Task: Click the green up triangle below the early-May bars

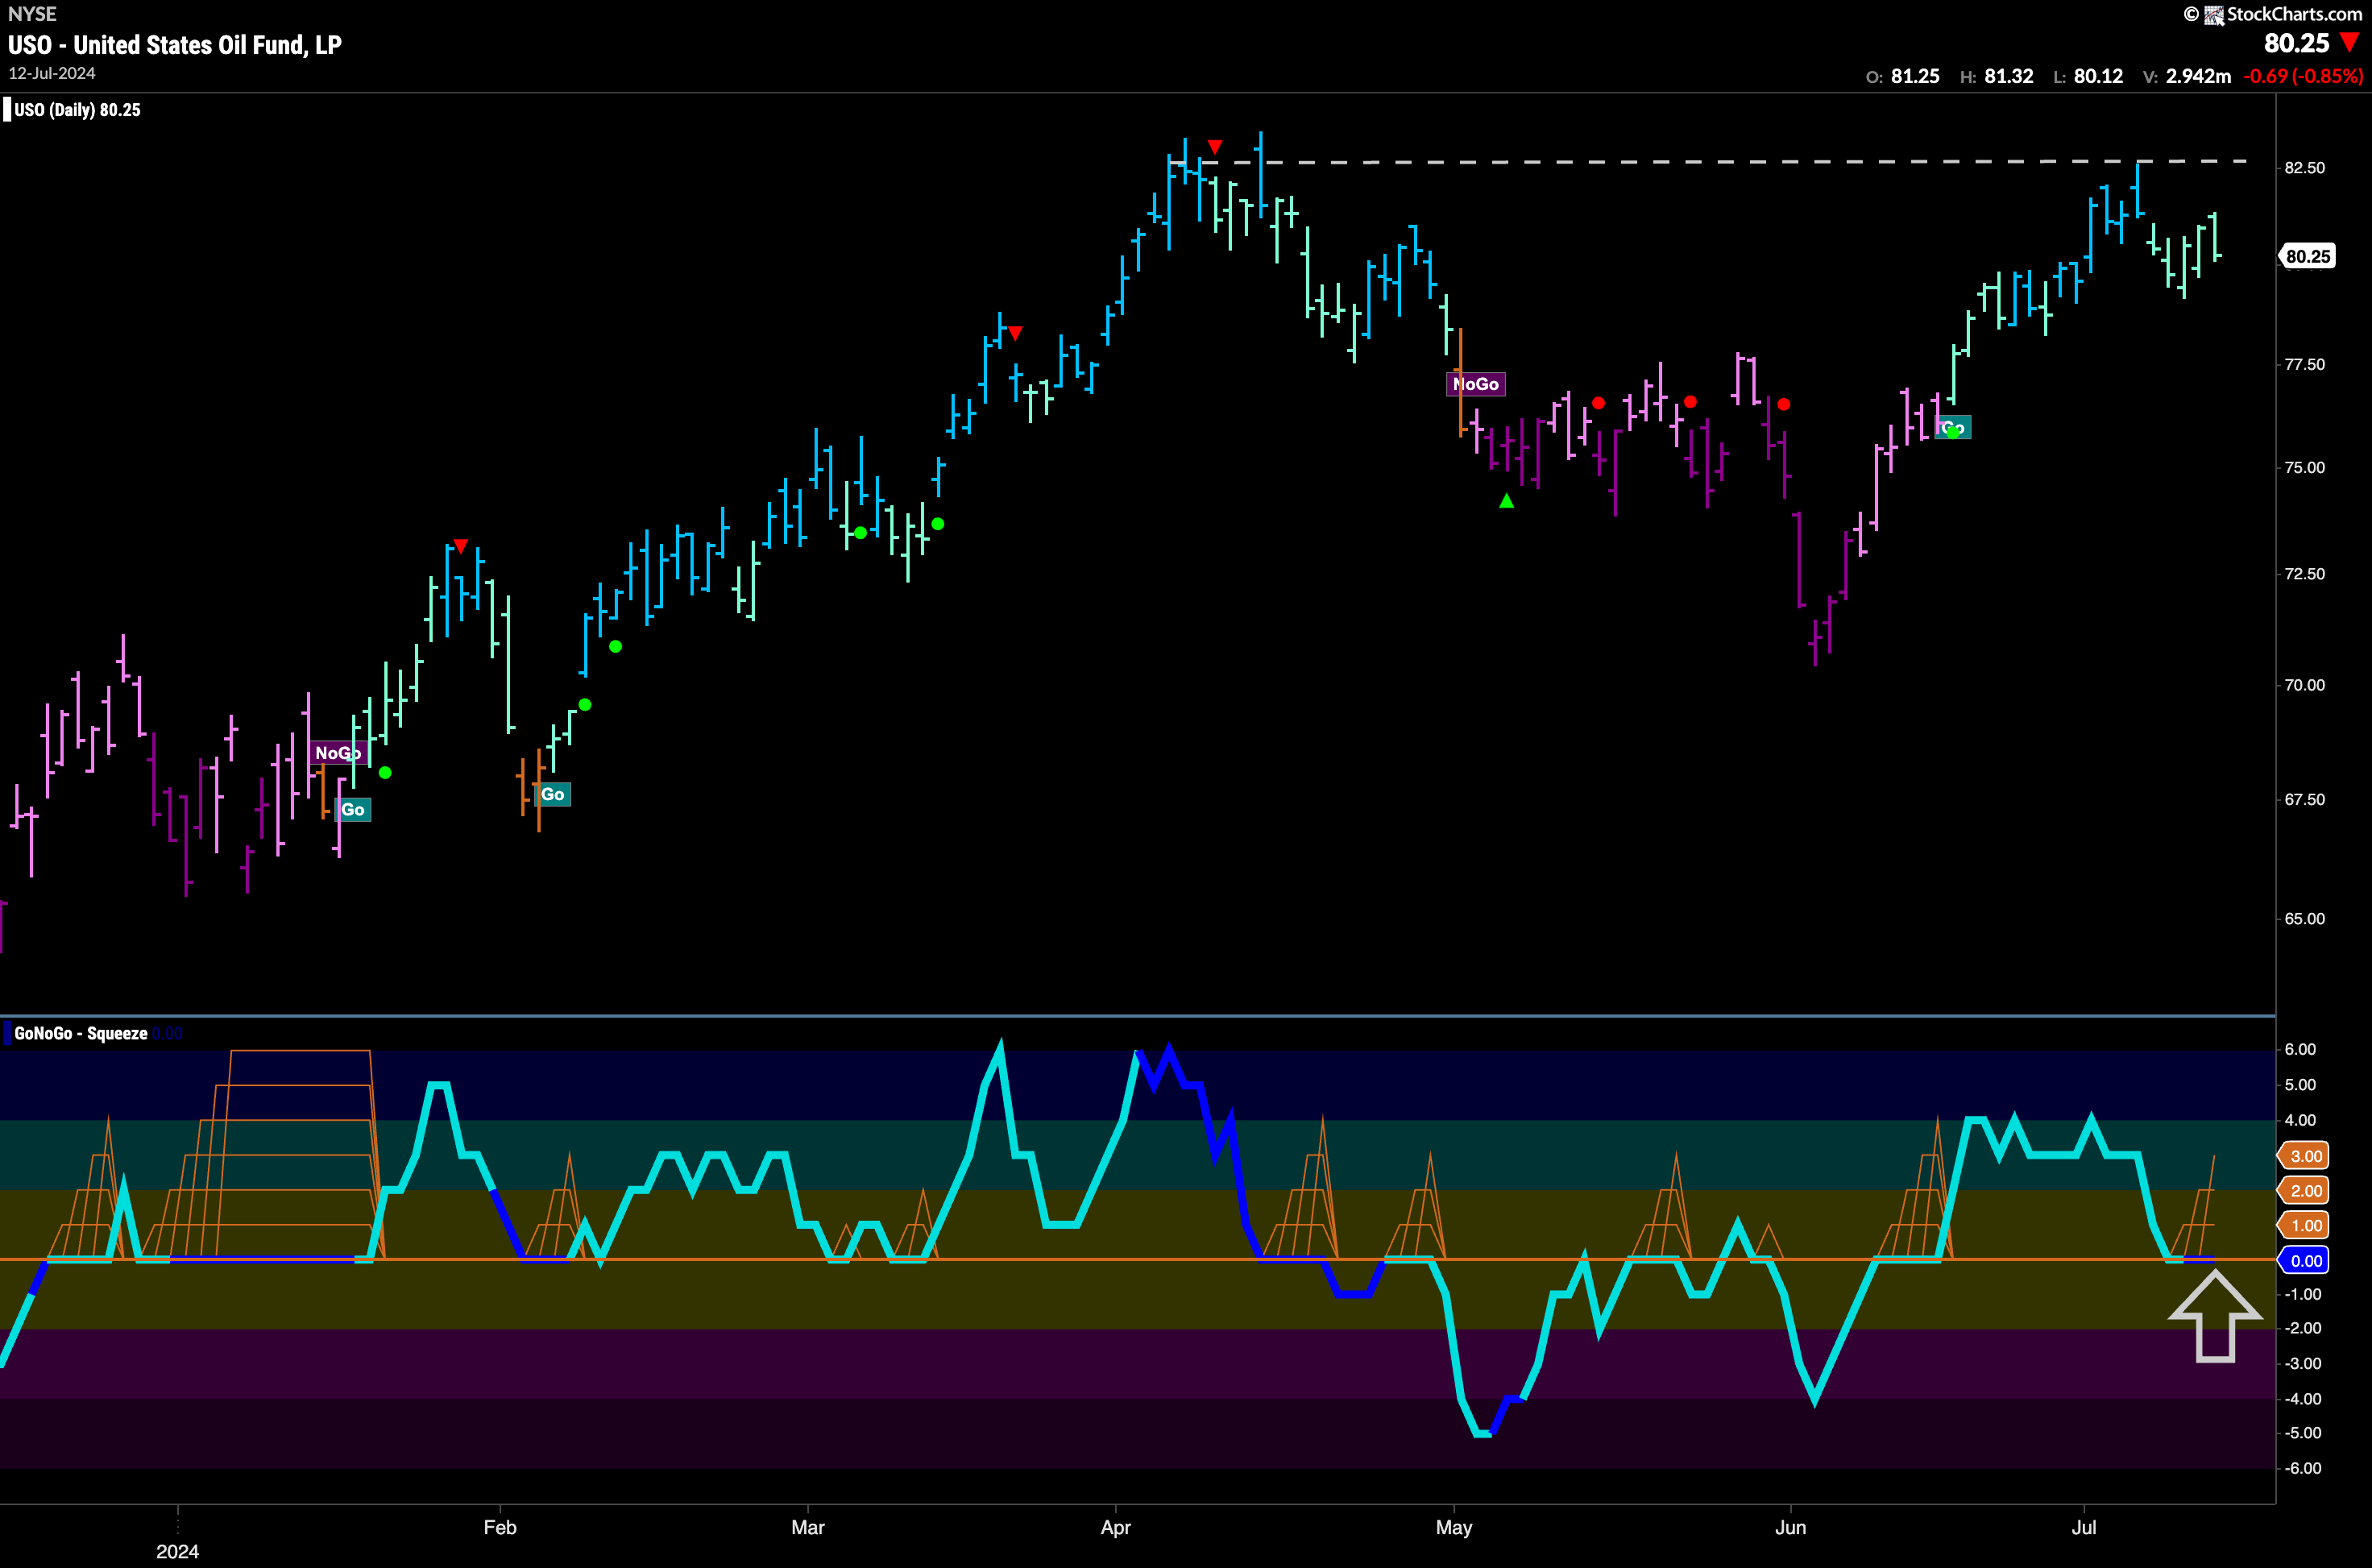Action: tap(1506, 501)
